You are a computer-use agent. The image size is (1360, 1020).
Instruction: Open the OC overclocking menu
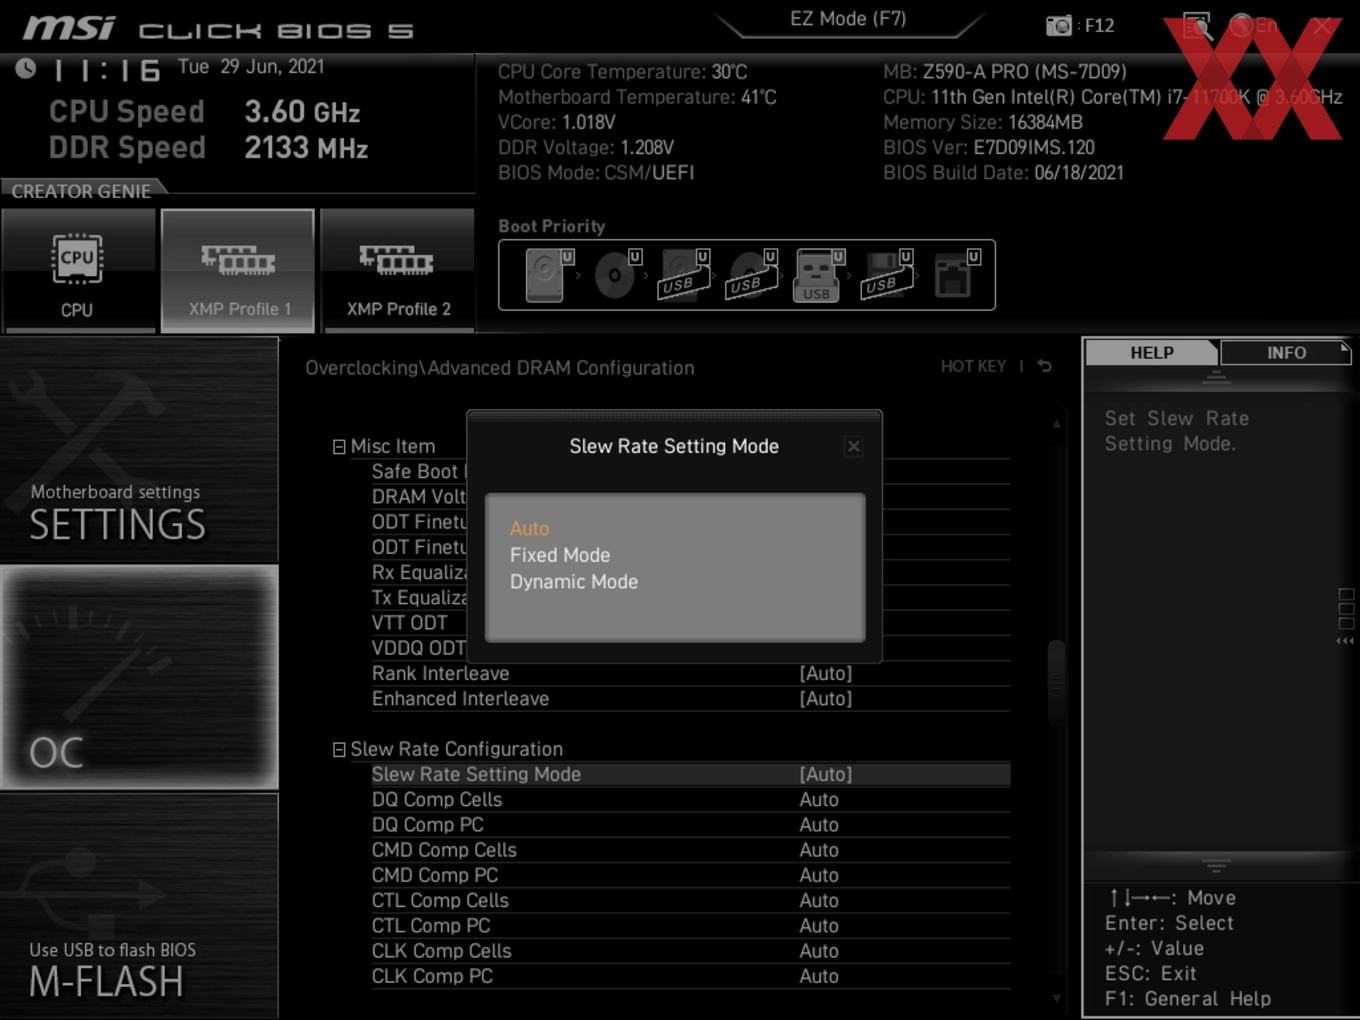pyautogui.click(x=139, y=677)
